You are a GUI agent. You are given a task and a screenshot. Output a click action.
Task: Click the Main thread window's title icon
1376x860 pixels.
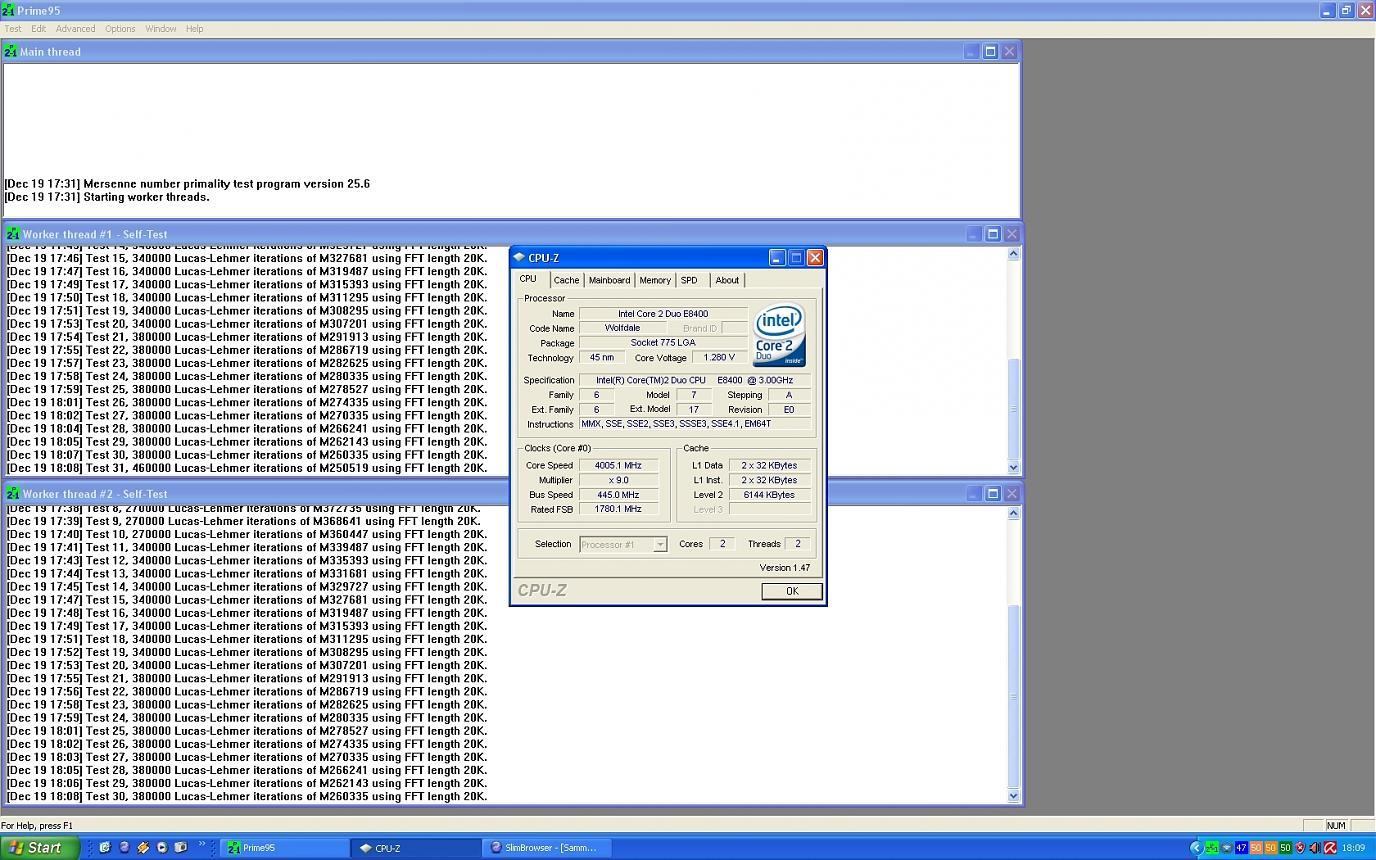pyautogui.click(x=11, y=51)
